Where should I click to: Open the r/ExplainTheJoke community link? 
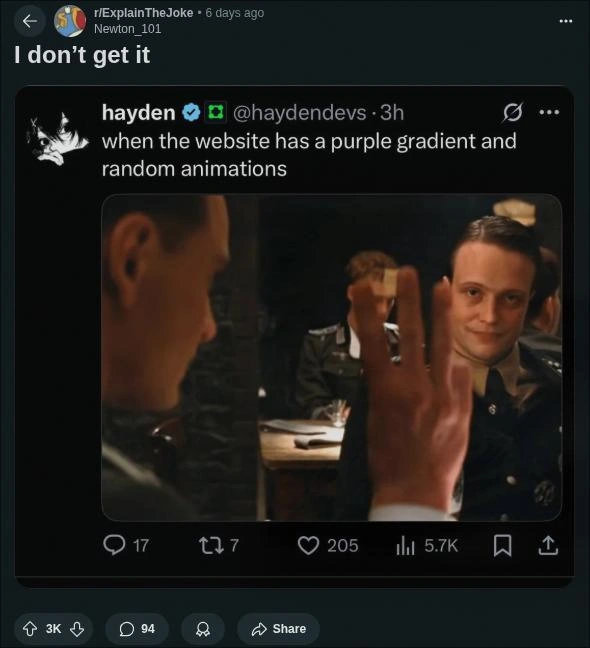pos(144,13)
